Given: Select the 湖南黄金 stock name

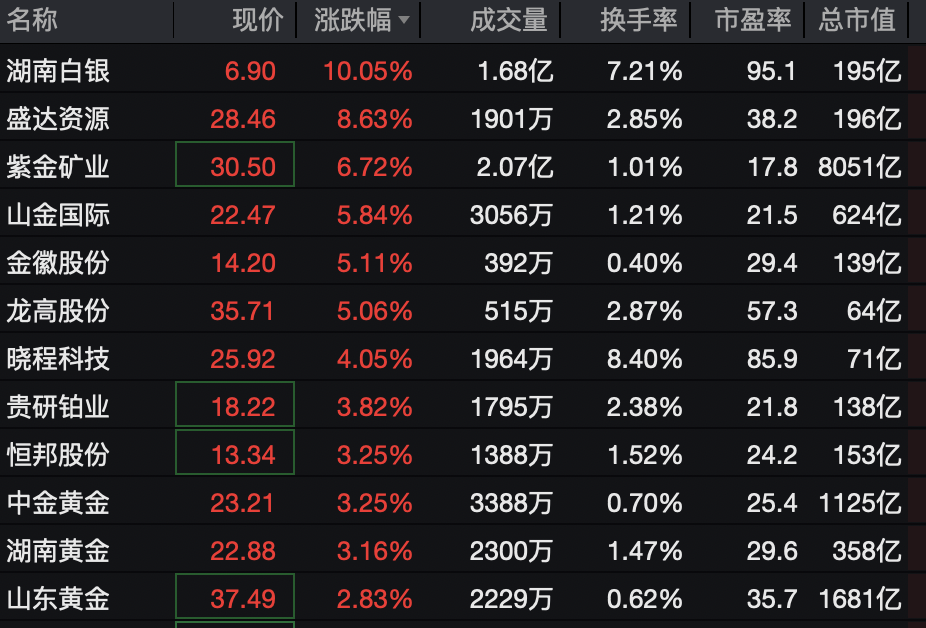Looking at the screenshot, I should (x=58, y=551).
